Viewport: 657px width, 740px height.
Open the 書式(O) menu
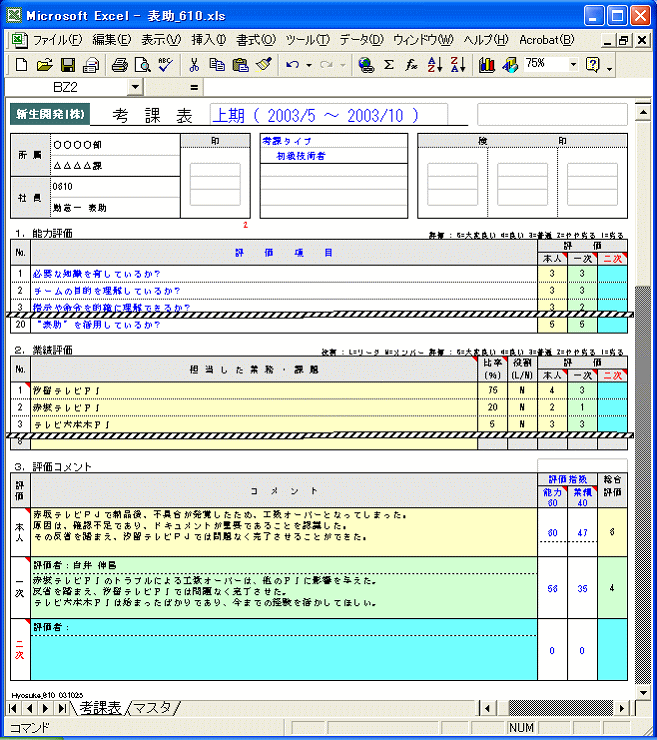[256, 40]
